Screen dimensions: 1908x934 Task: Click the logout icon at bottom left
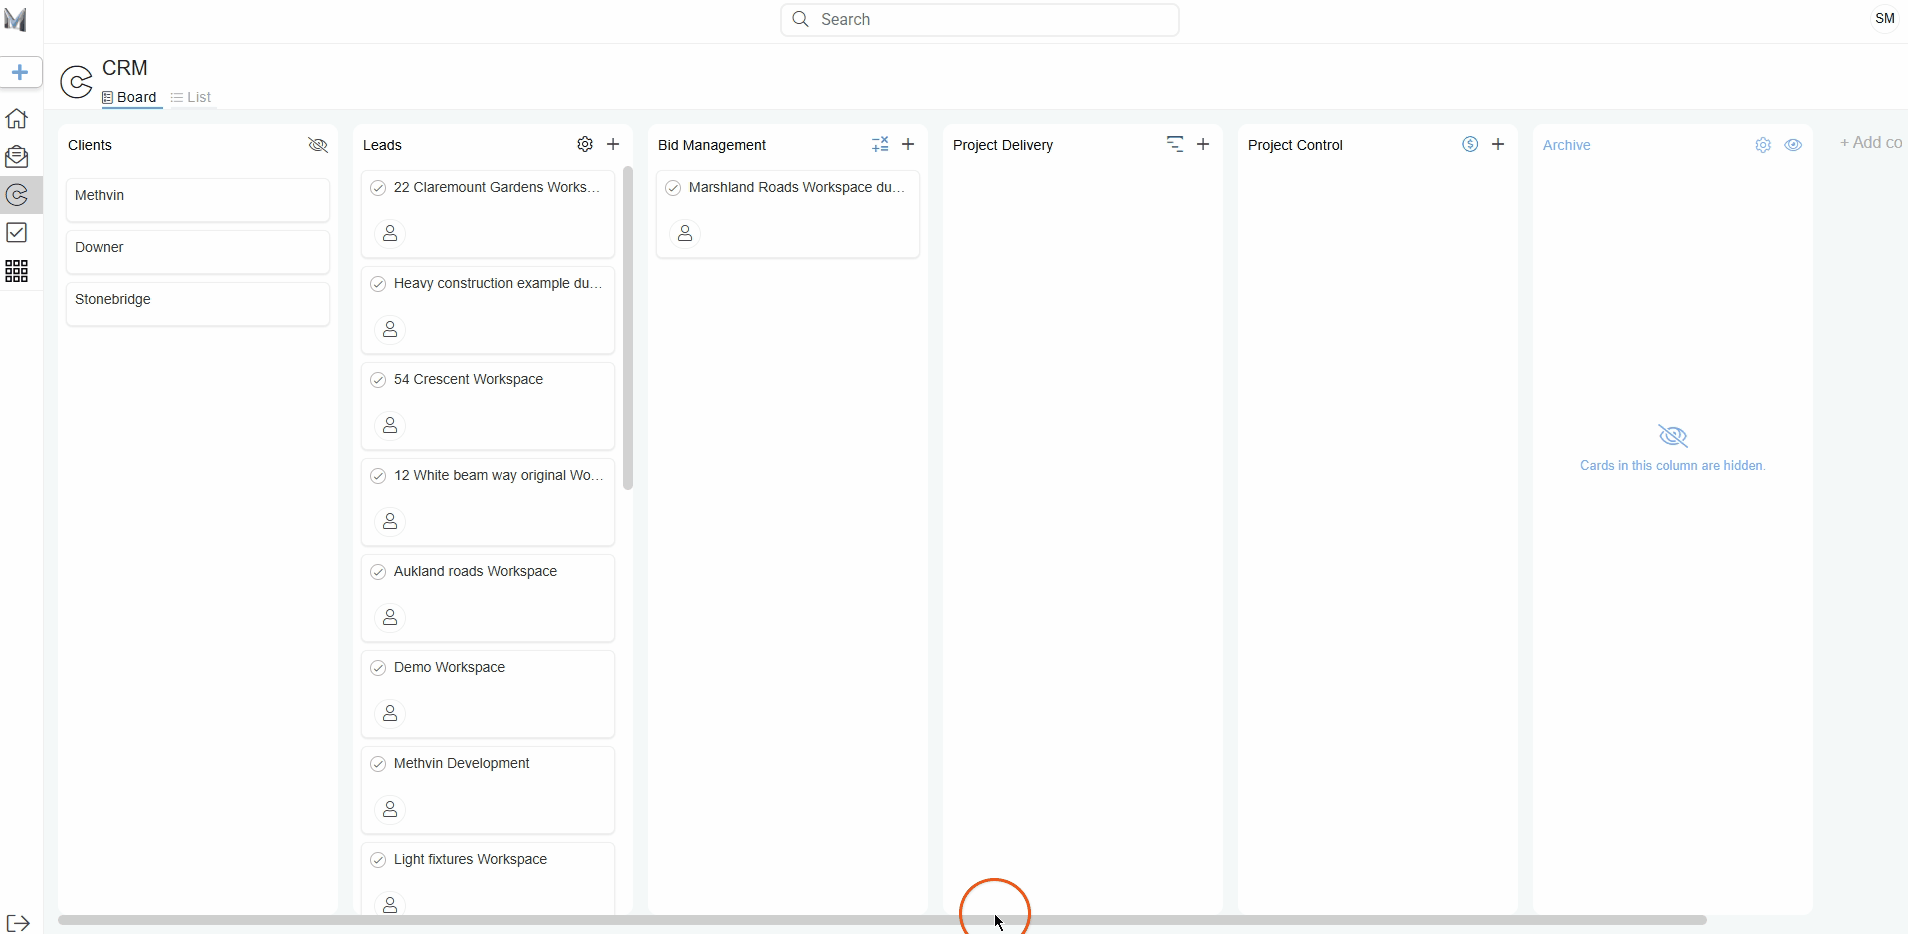[18, 922]
